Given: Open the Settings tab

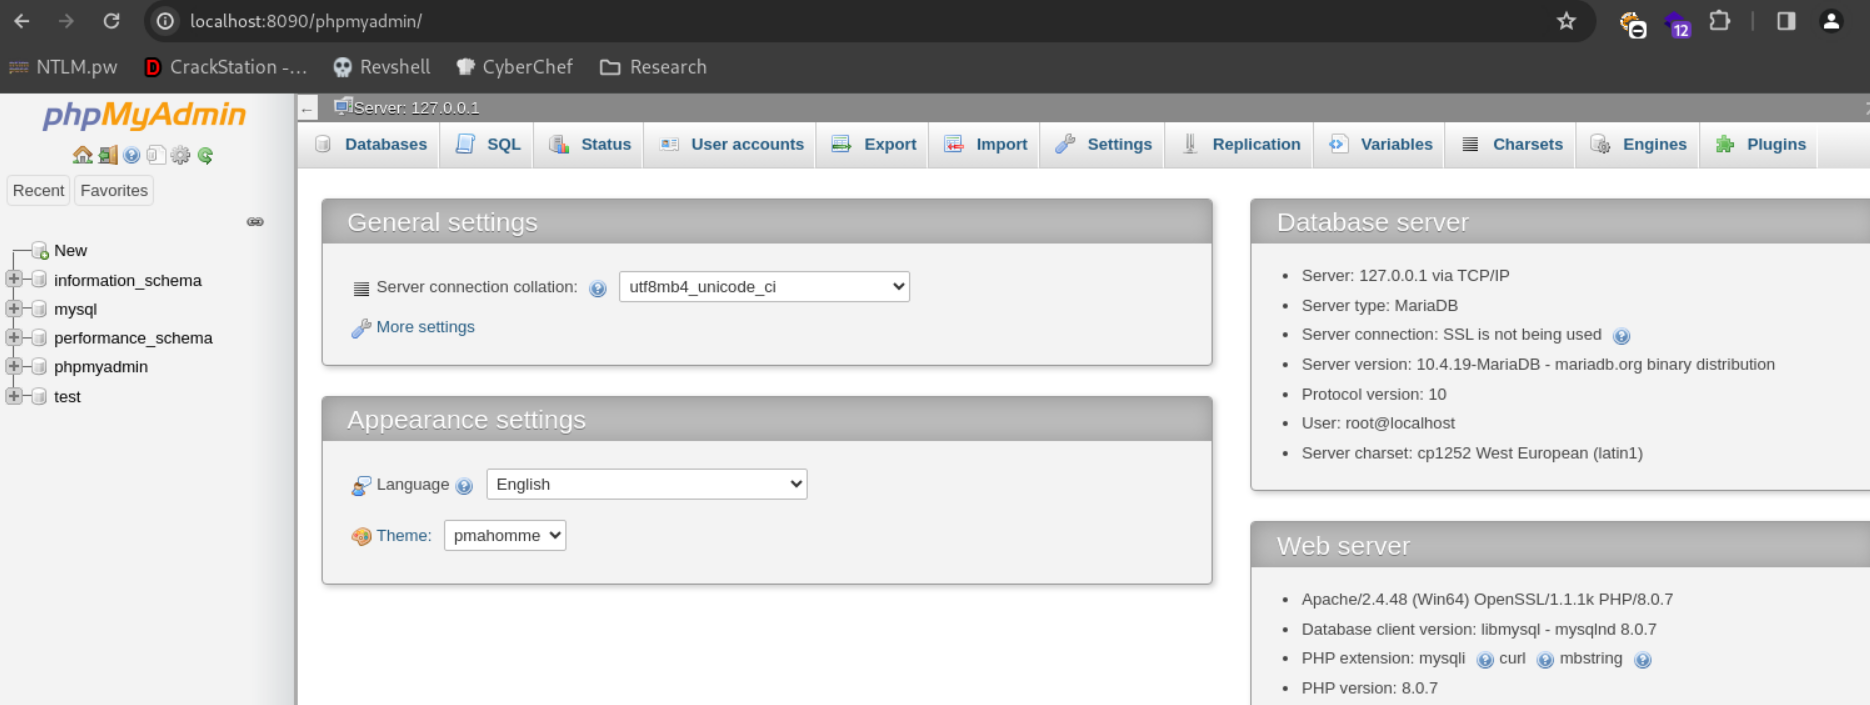Looking at the screenshot, I should point(1102,144).
